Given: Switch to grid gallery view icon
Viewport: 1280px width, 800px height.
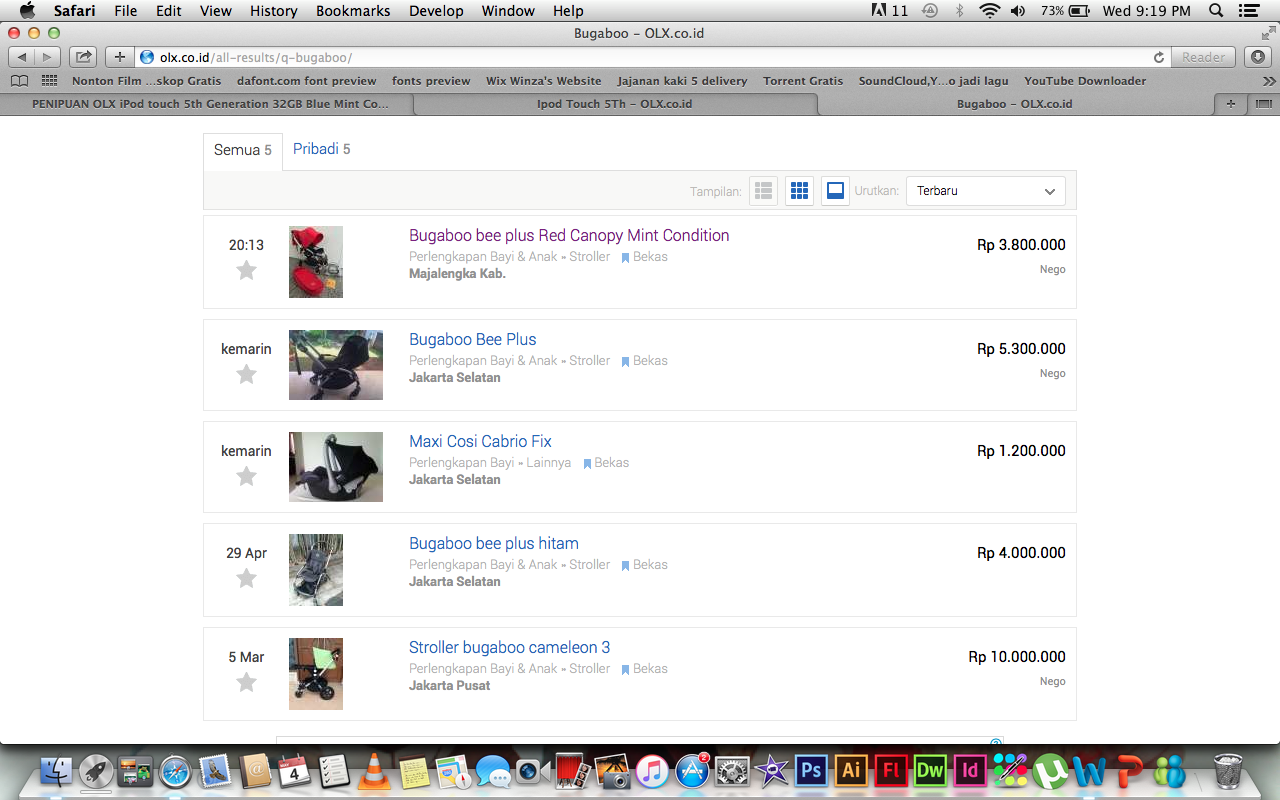Looking at the screenshot, I should pyautogui.click(x=799, y=191).
